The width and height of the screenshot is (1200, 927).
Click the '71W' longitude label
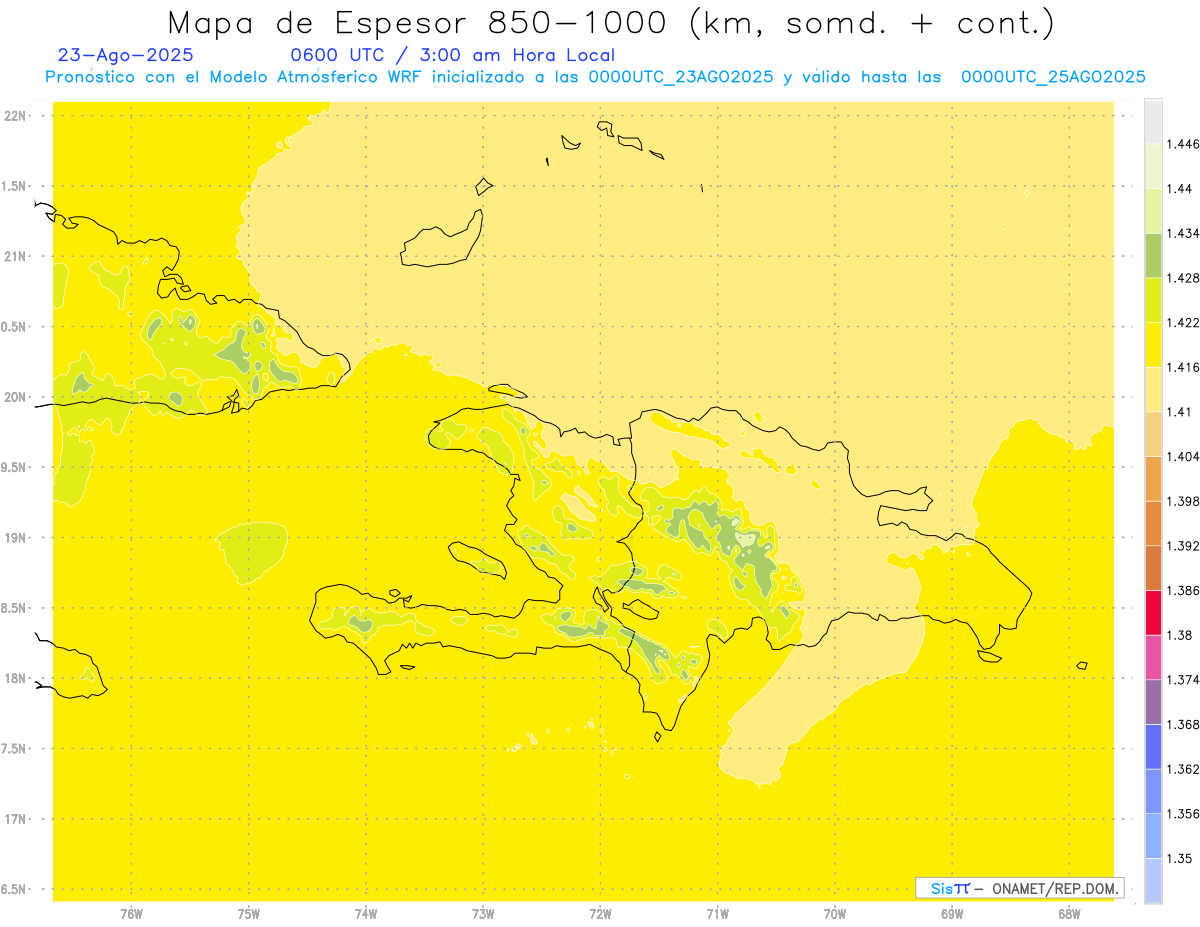(x=717, y=914)
